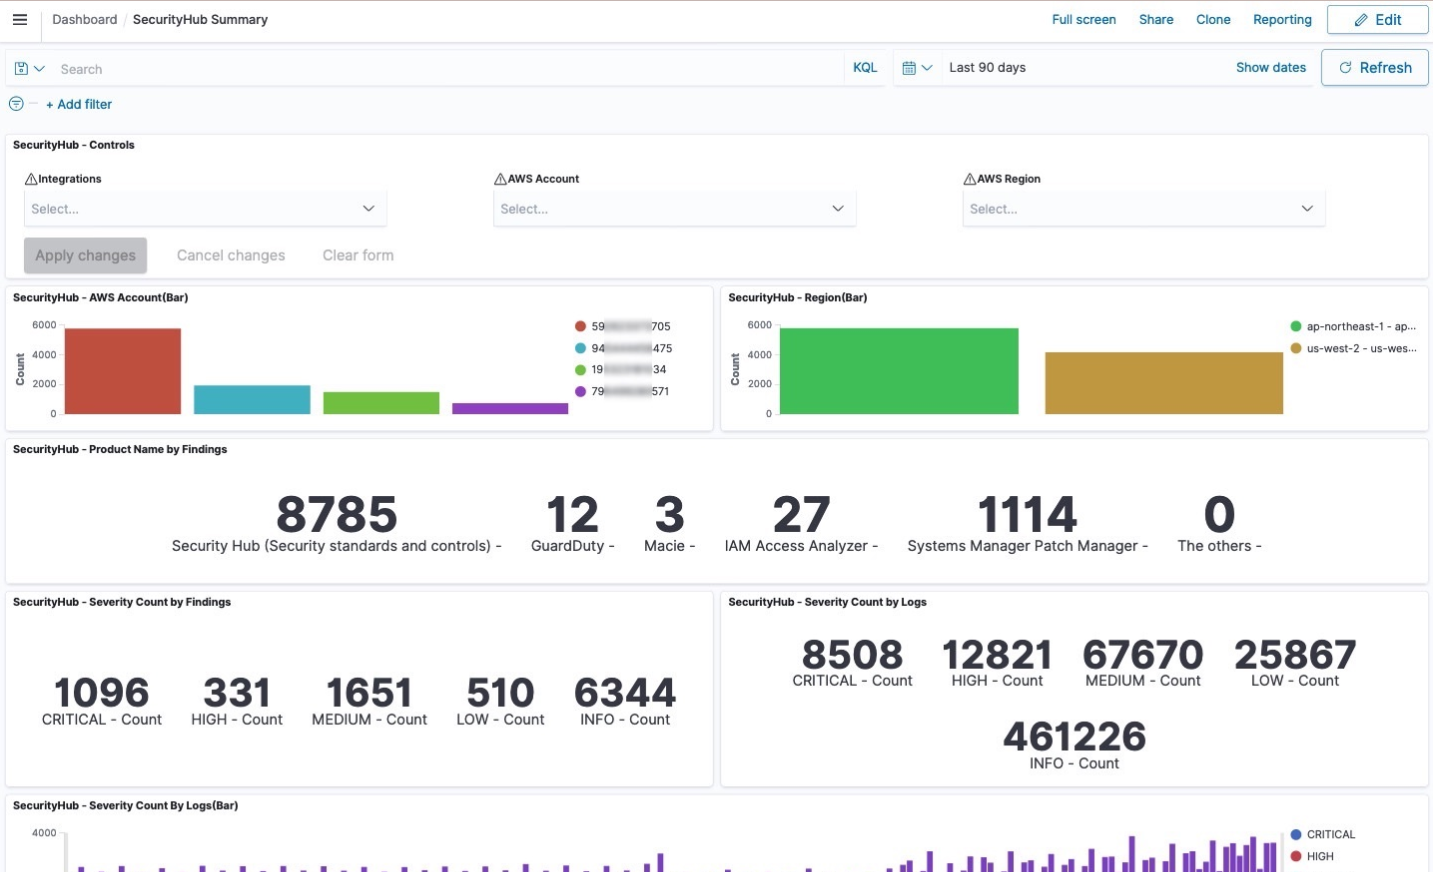The height and width of the screenshot is (872, 1433).
Task: Go to the Dashboard breadcrumb
Action: (x=84, y=19)
